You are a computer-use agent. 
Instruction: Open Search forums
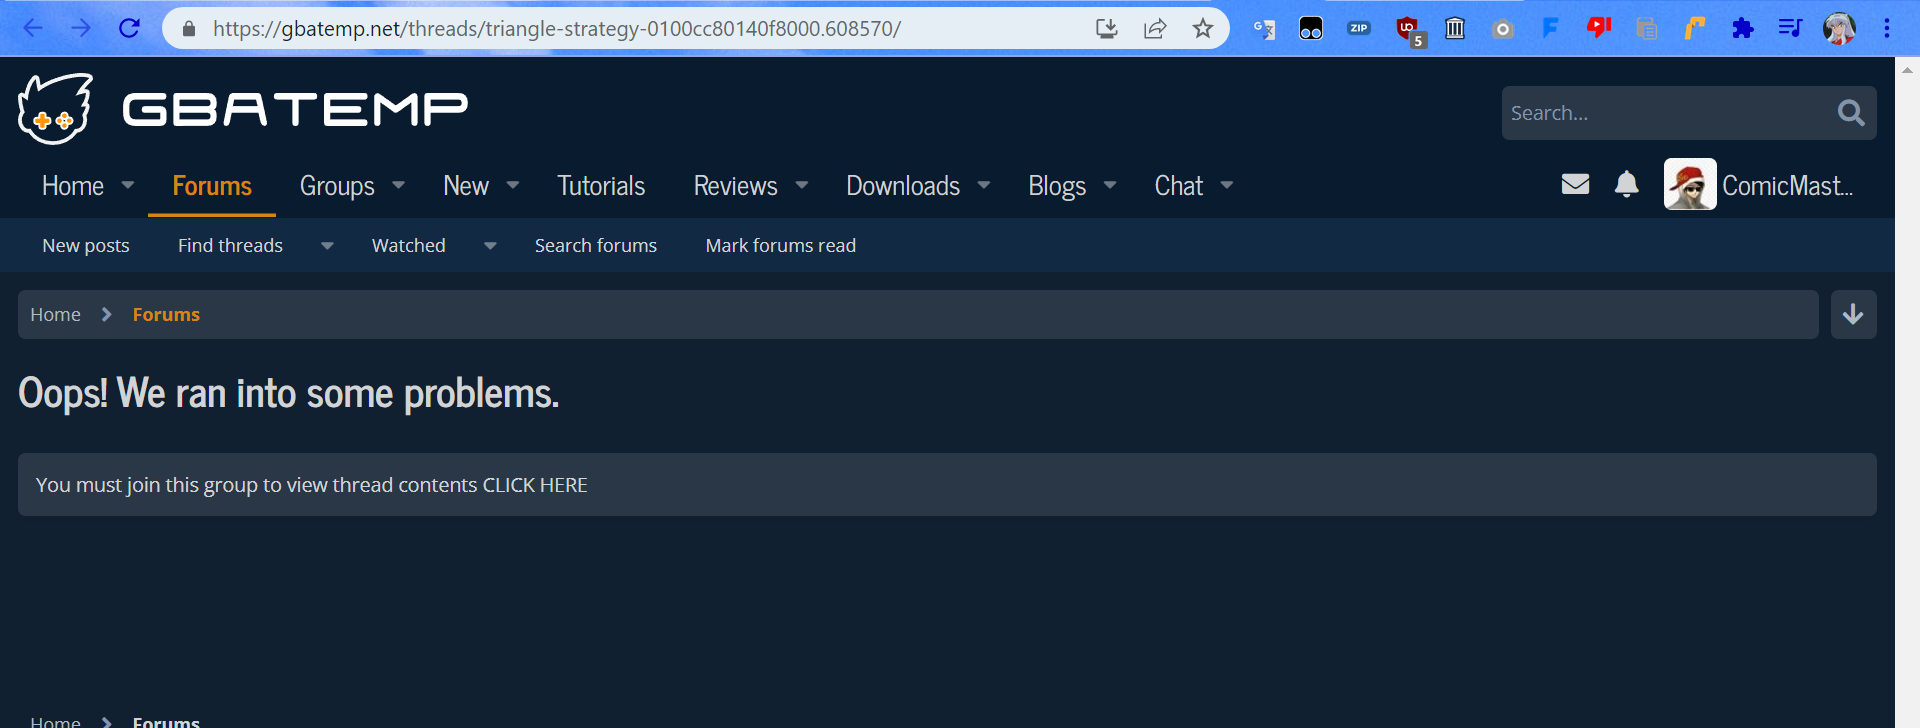coord(596,246)
